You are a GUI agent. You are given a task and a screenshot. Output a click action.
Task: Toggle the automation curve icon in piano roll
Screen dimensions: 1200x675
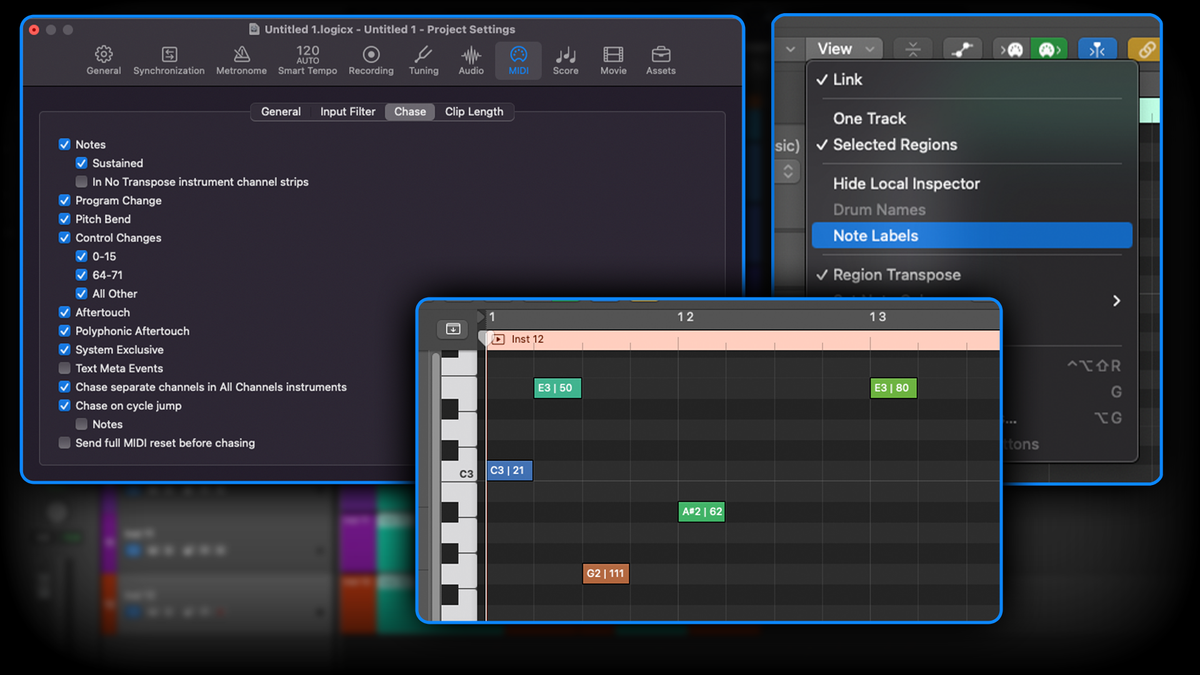(x=964, y=49)
